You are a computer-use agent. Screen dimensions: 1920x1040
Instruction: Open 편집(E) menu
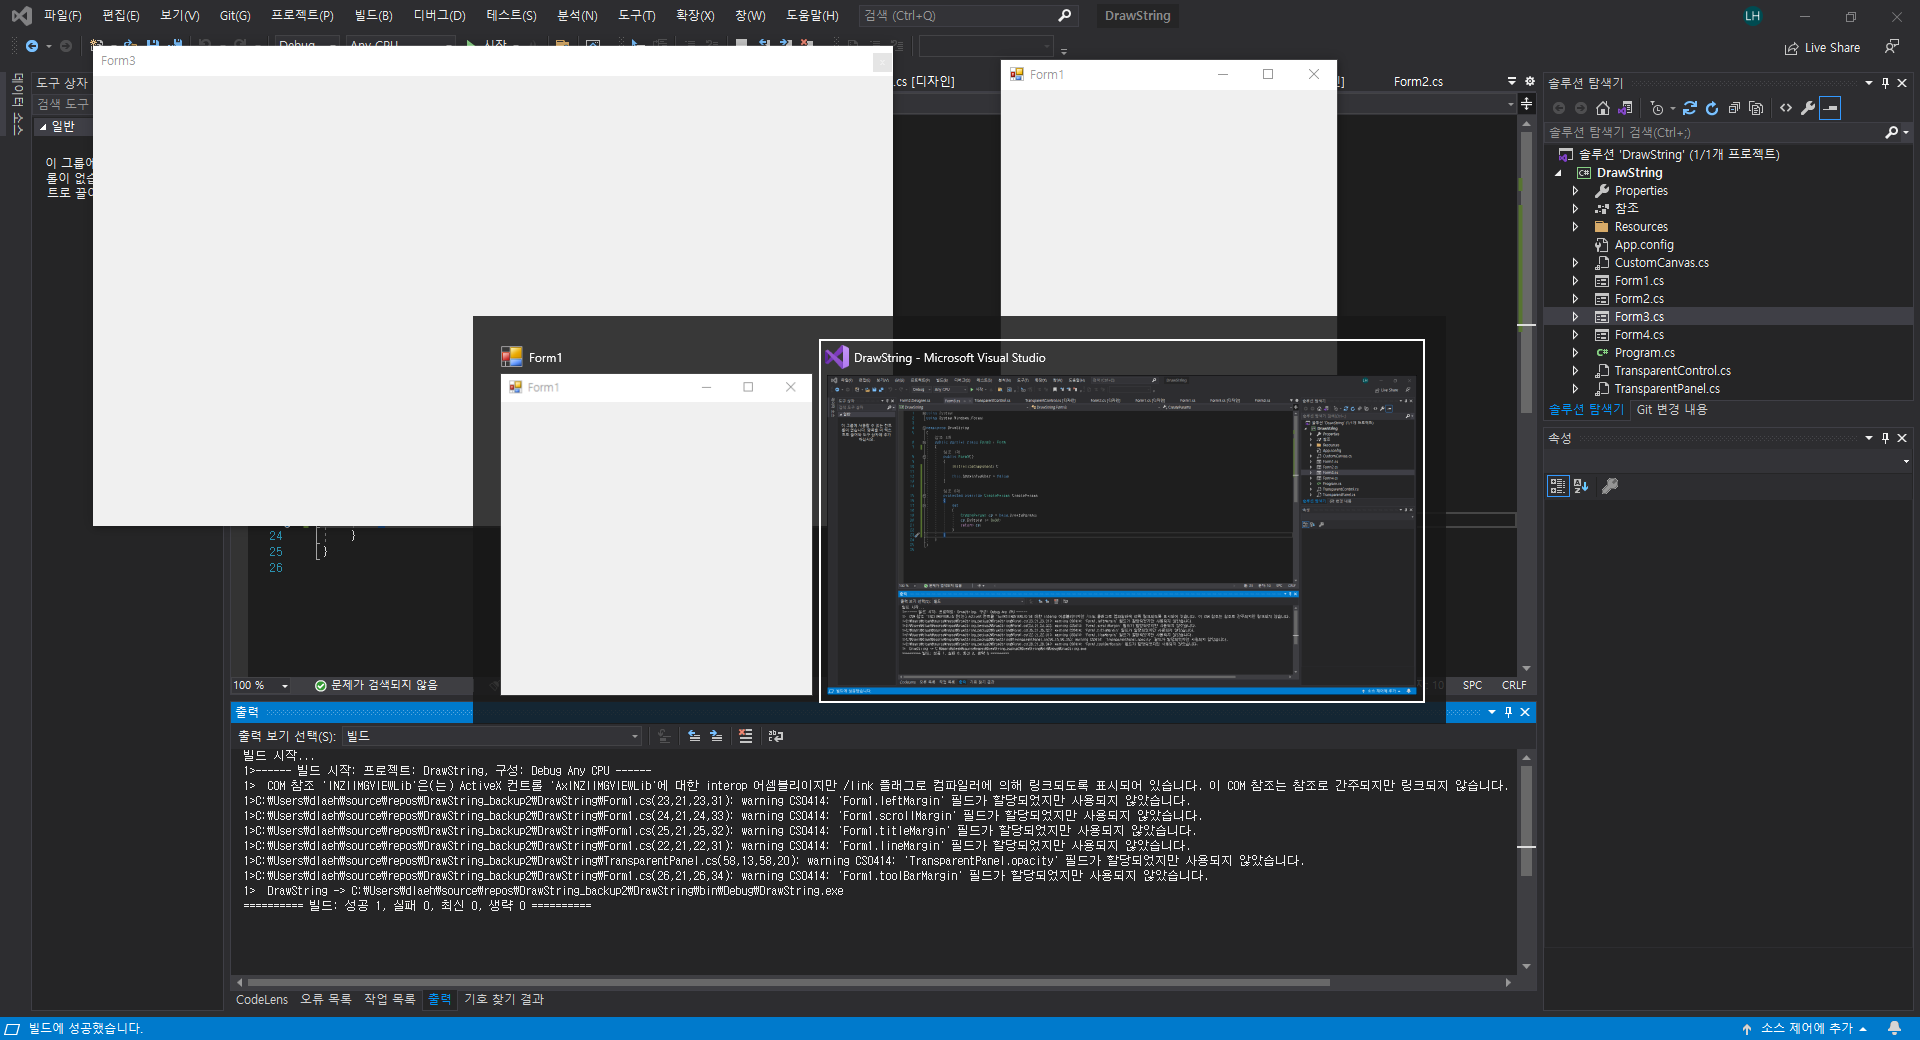click(x=121, y=16)
